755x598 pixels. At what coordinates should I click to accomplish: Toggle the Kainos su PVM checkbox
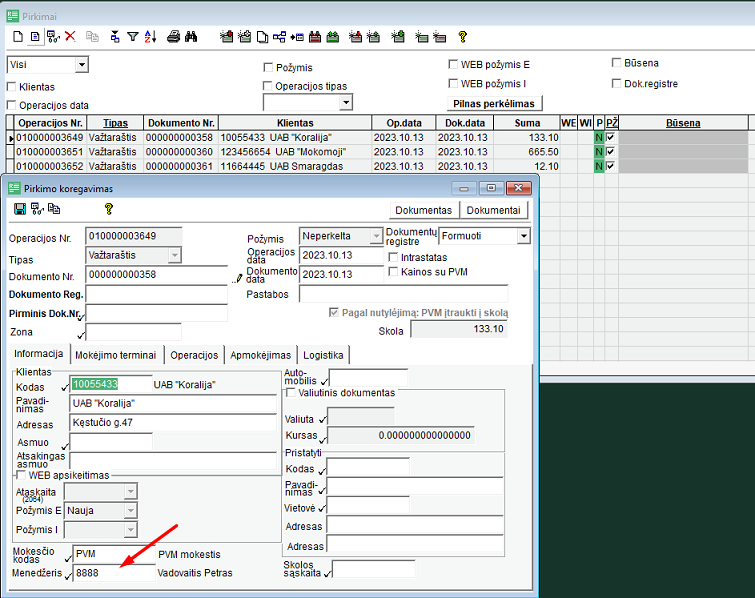tap(393, 272)
